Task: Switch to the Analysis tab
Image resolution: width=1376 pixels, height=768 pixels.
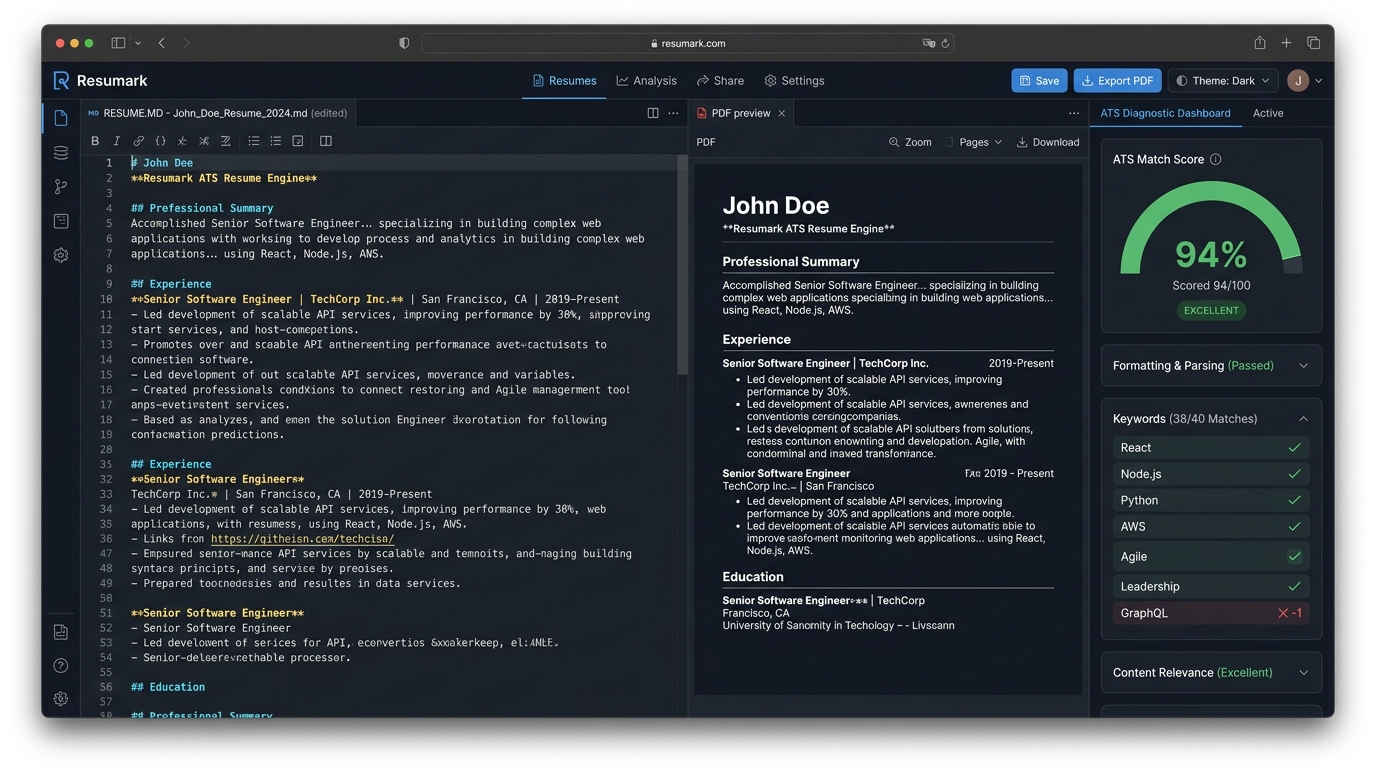Action: pos(647,81)
